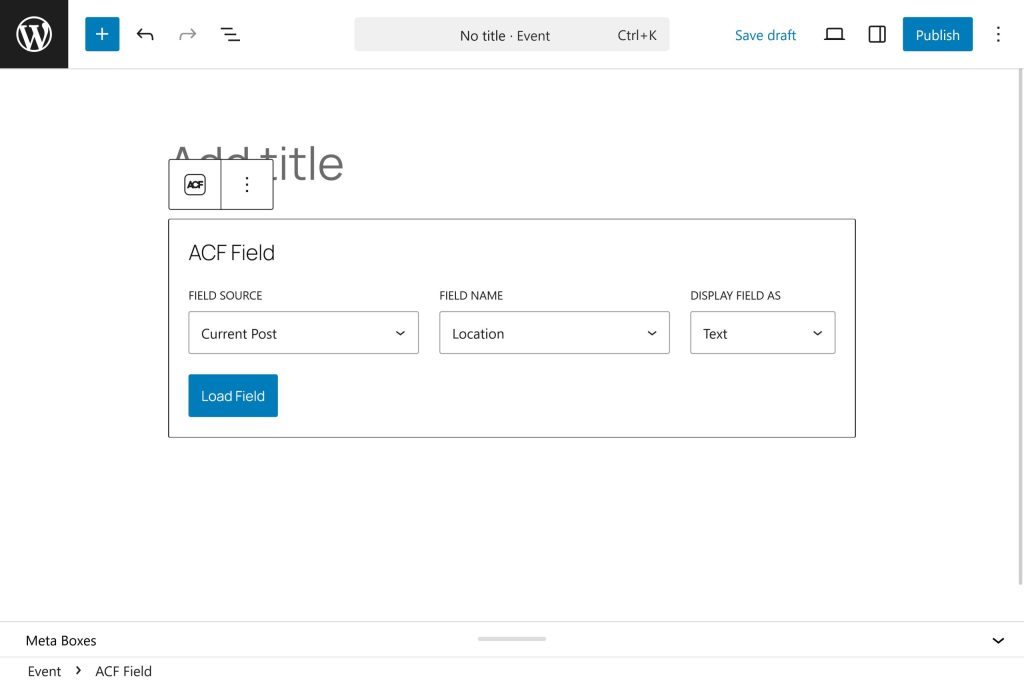Select ACF Field in the bottom breadcrumb

123,671
